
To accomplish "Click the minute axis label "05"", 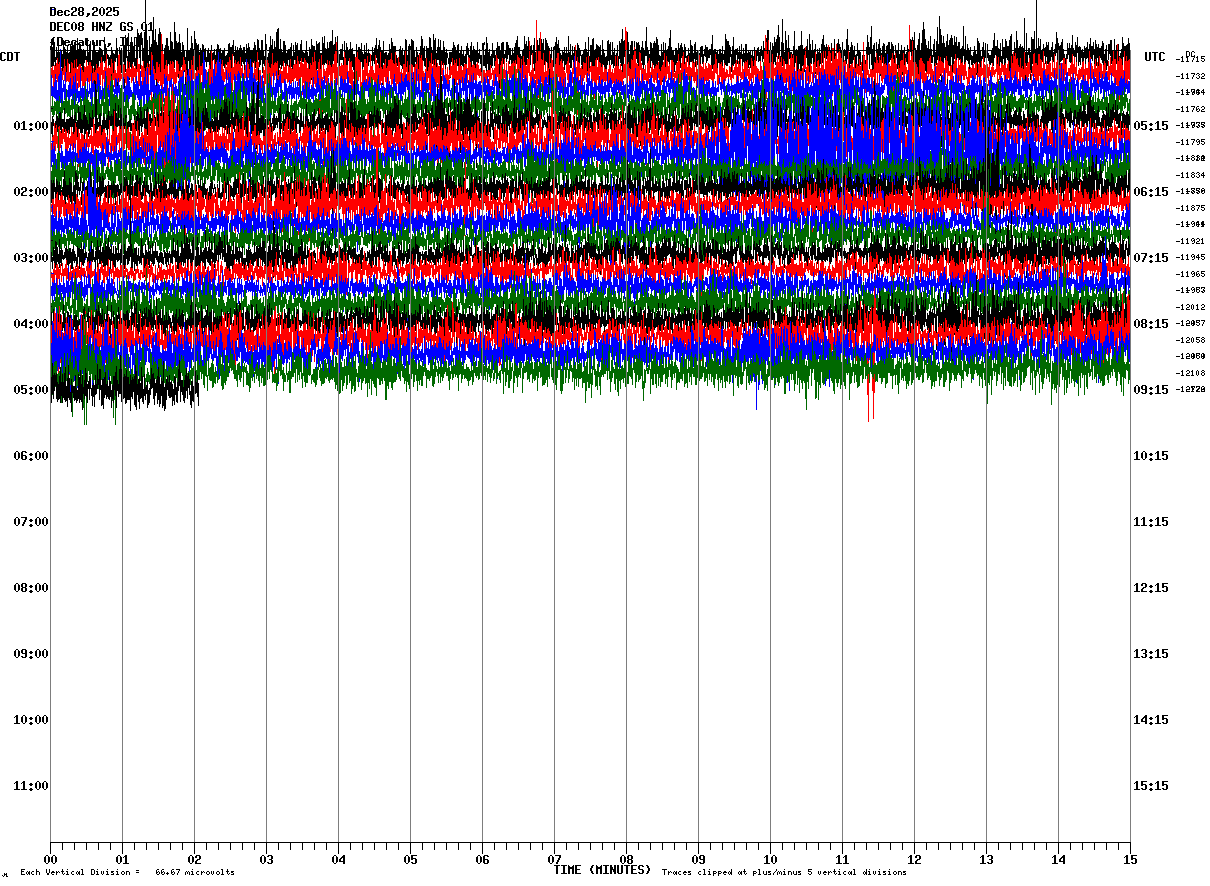I will [x=410, y=859].
